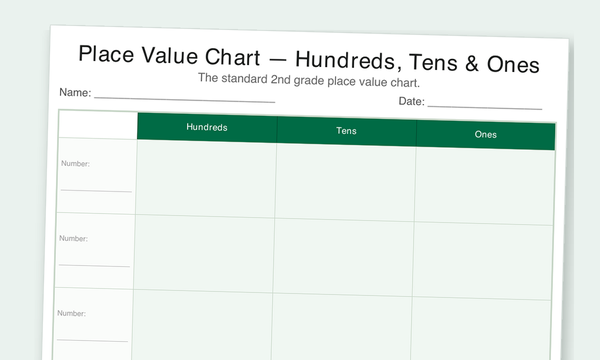Click the Hundreds column header
This screenshot has width=600, height=360.
pyautogui.click(x=207, y=127)
